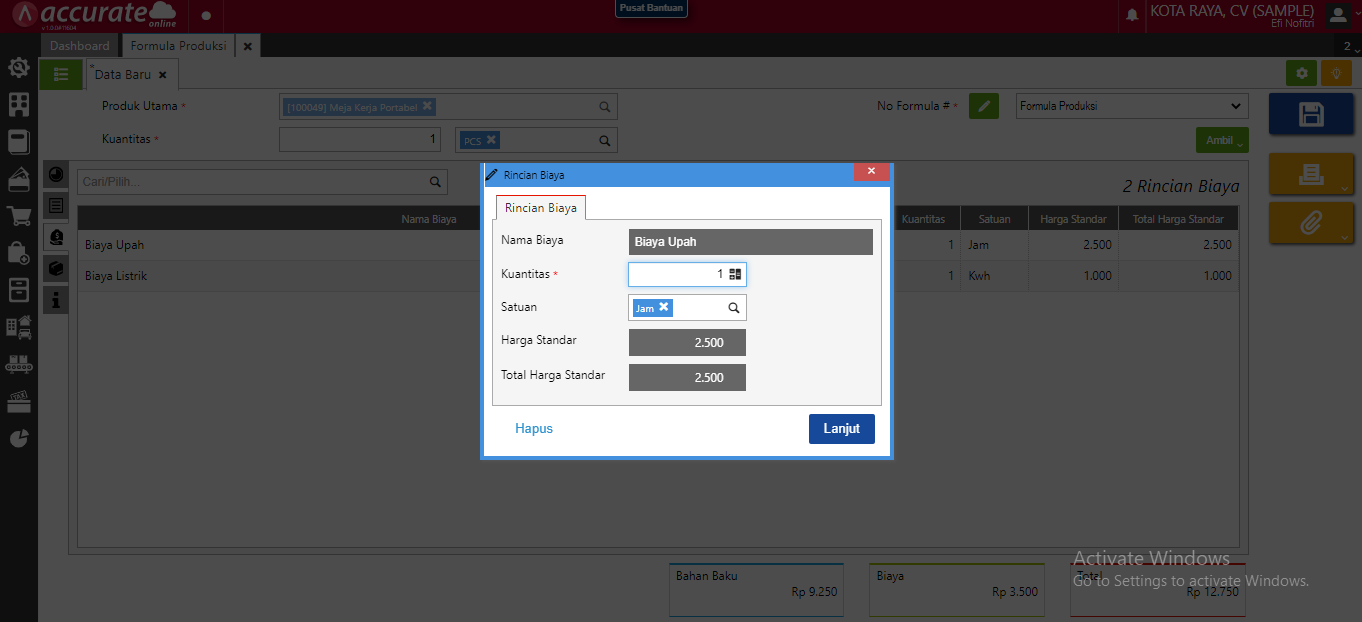Screen dimensions: 1362x622
Task: Close the Formula Produksi tab
Action: click(248, 46)
